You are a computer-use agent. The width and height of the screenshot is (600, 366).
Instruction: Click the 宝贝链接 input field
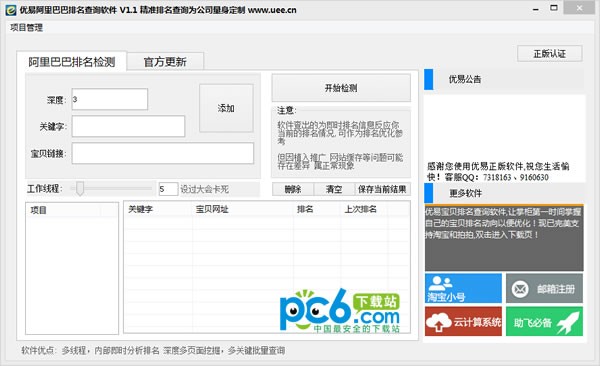point(163,153)
